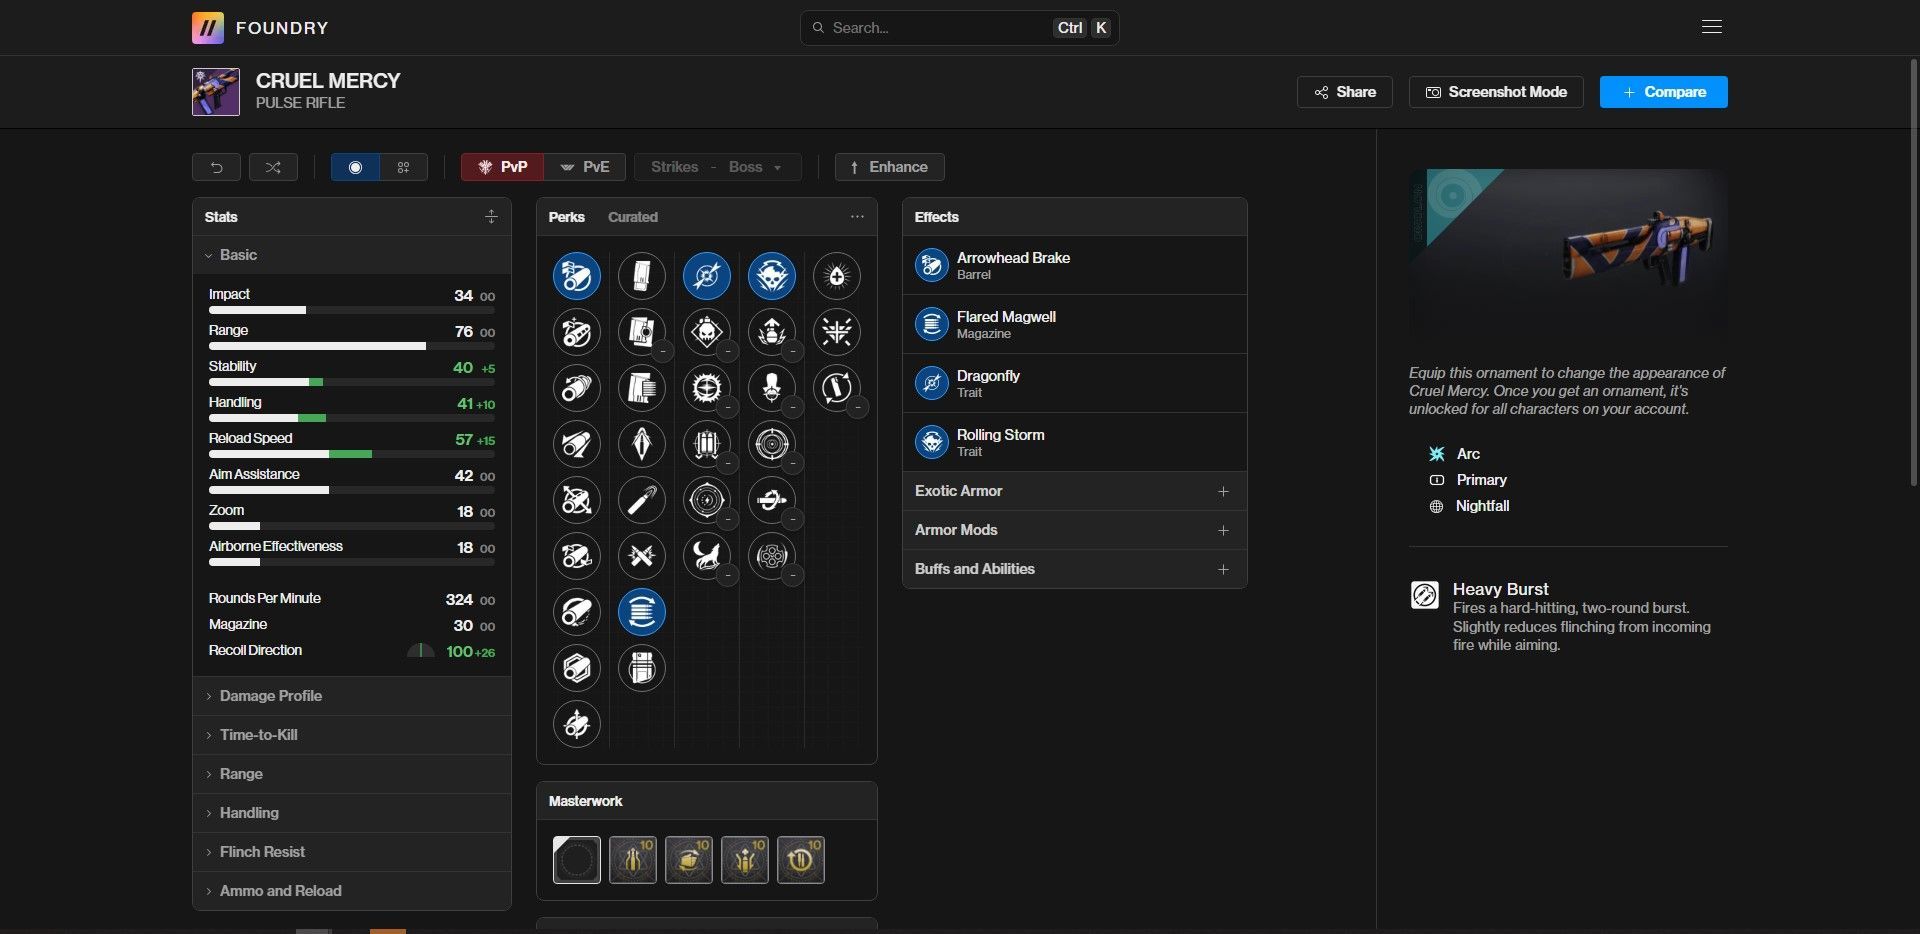Open the Perks panel three-dots options
Screen dimensions: 1920x934
pyautogui.click(x=857, y=217)
